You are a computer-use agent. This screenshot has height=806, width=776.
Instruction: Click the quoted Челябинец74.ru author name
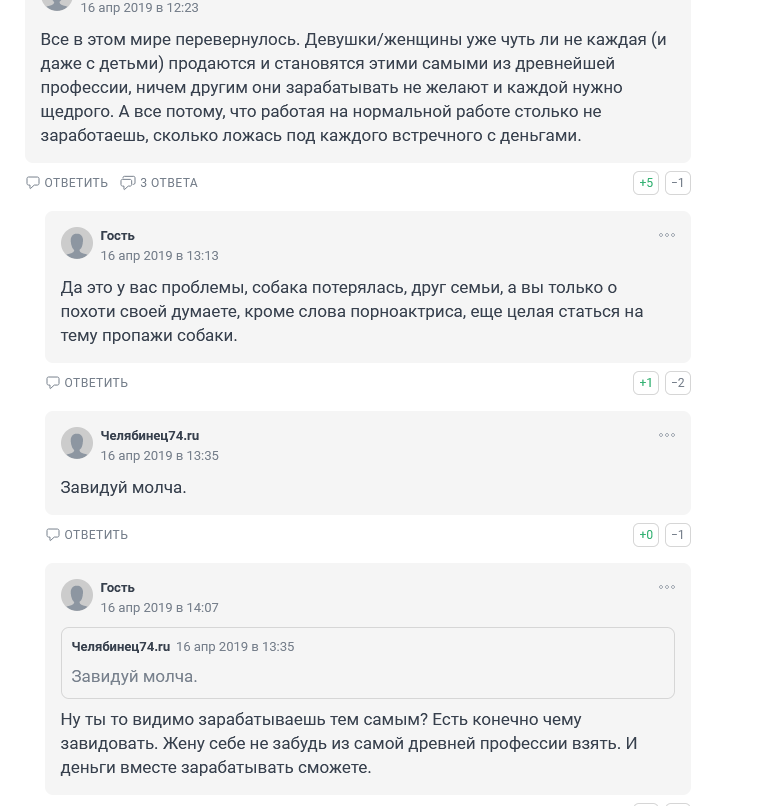pos(121,647)
